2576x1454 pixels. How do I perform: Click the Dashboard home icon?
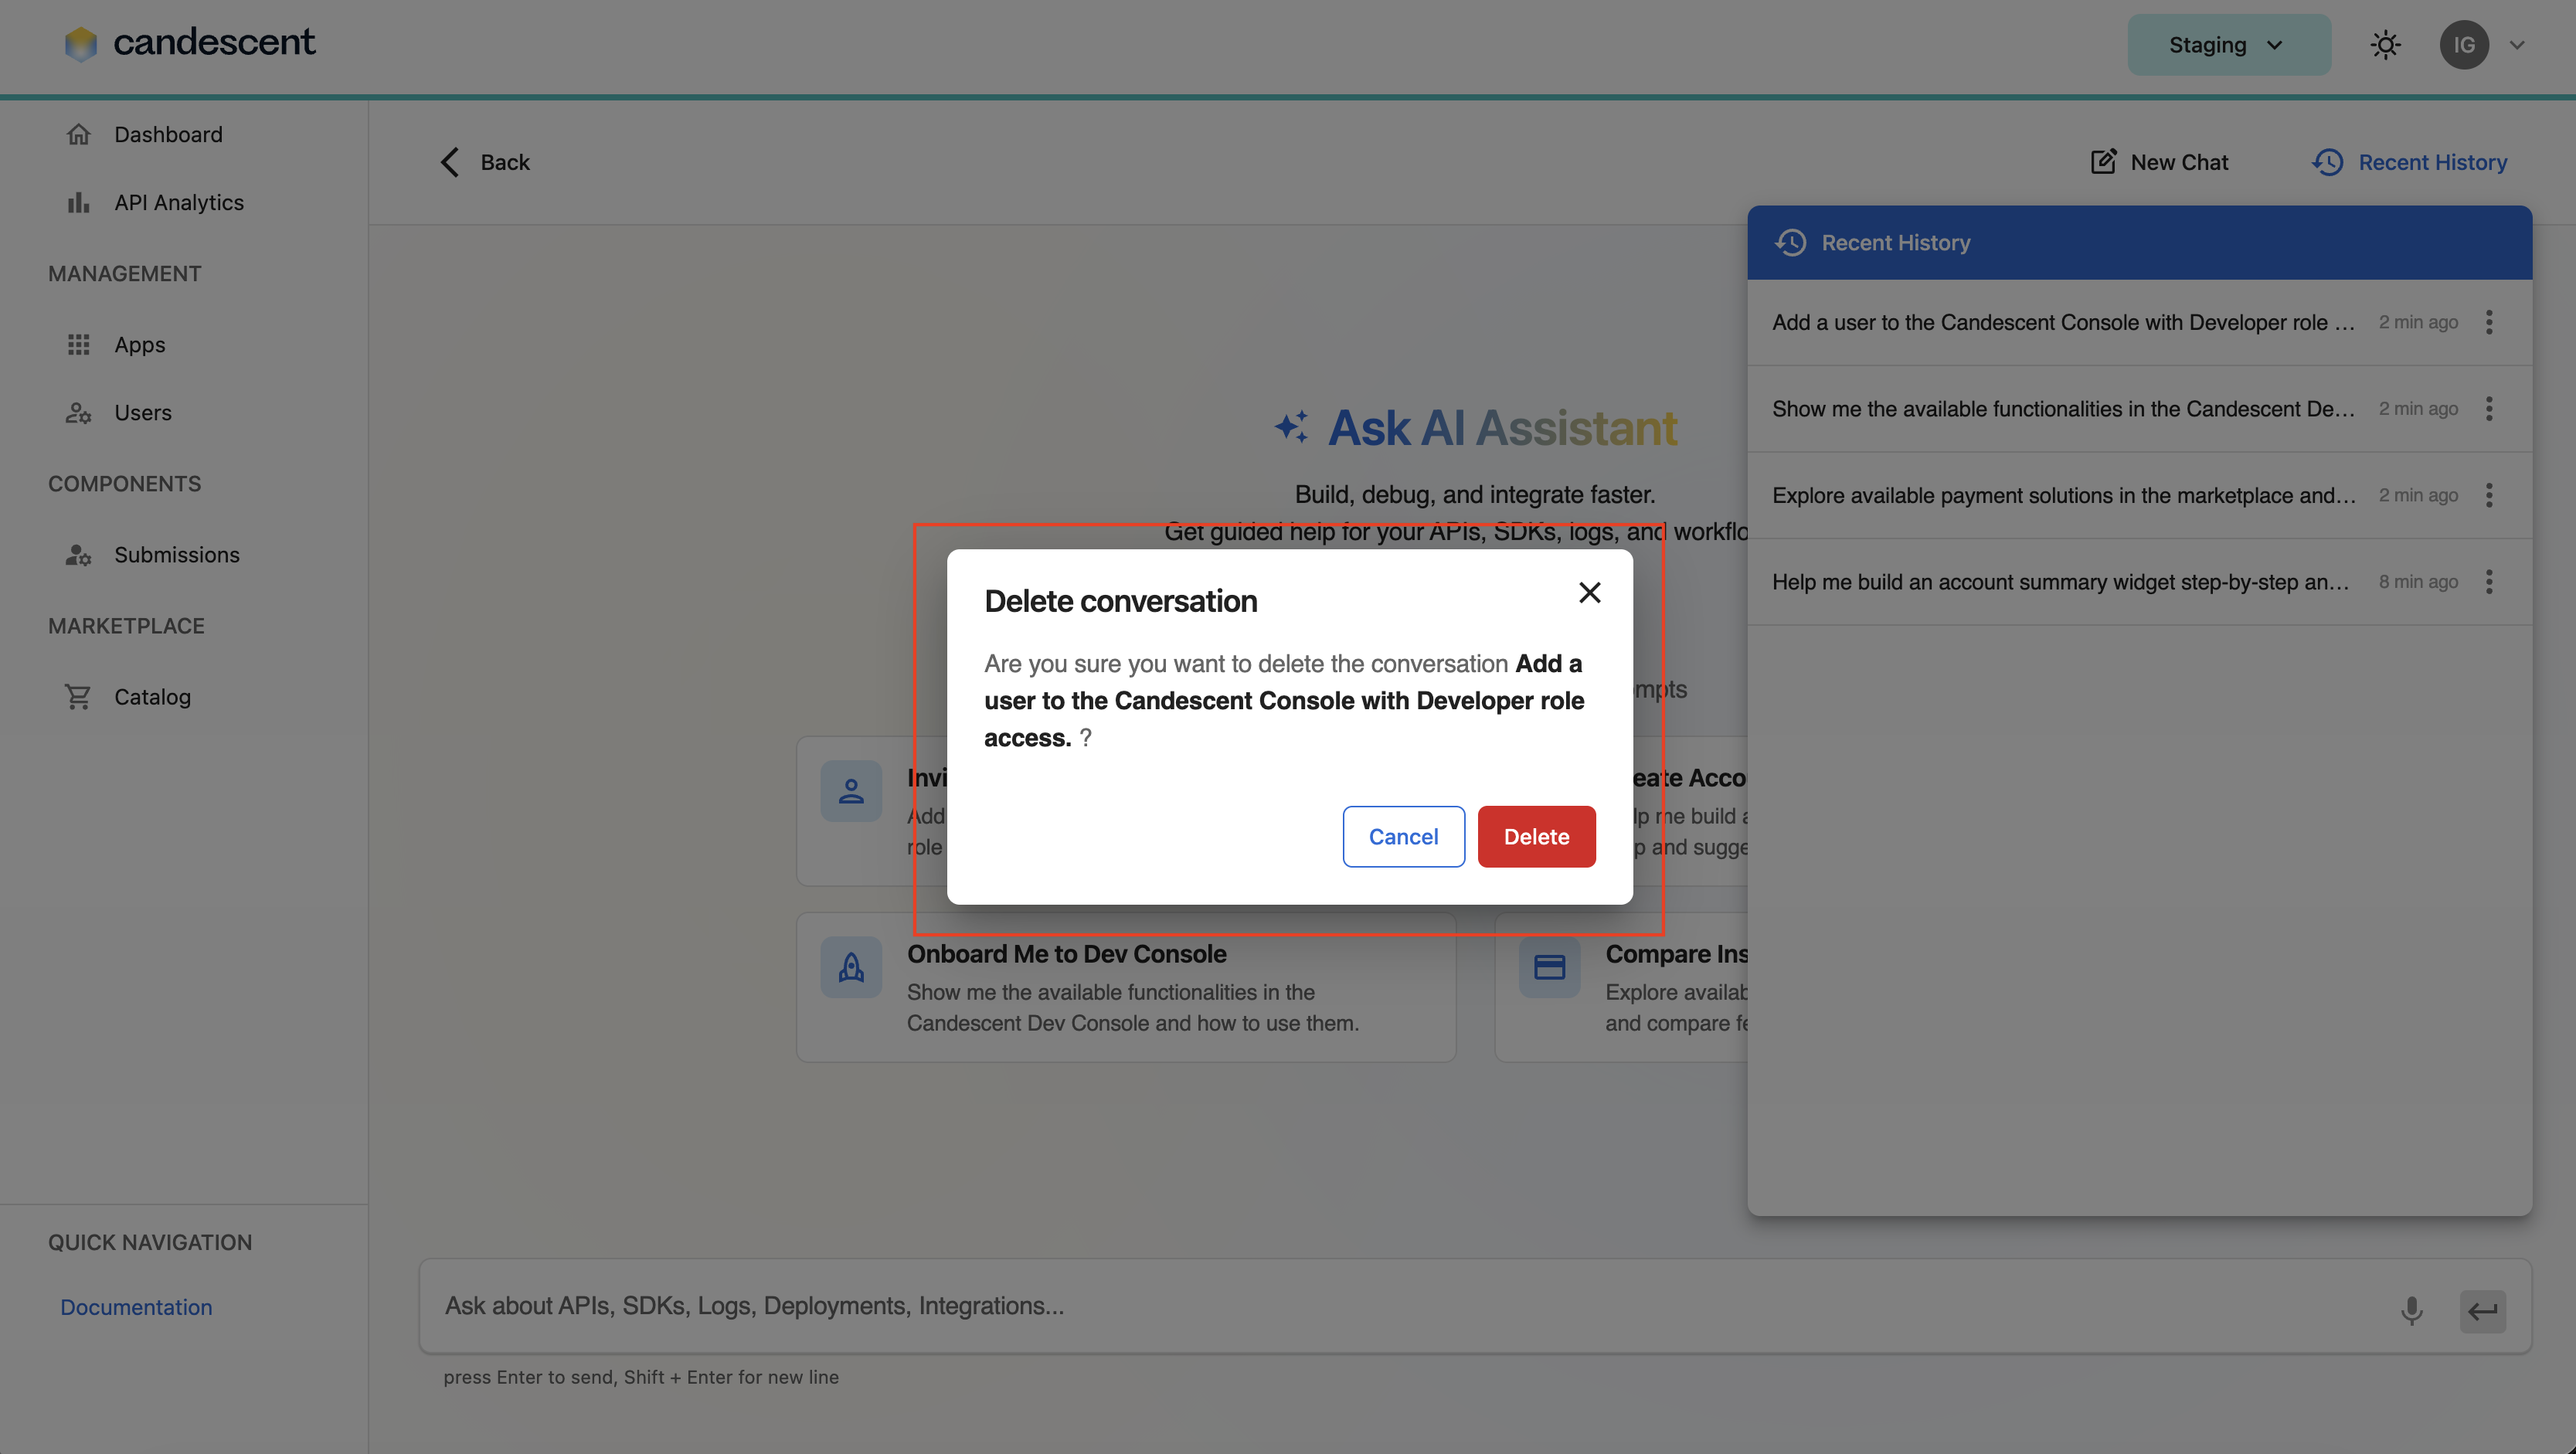click(78, 134)
